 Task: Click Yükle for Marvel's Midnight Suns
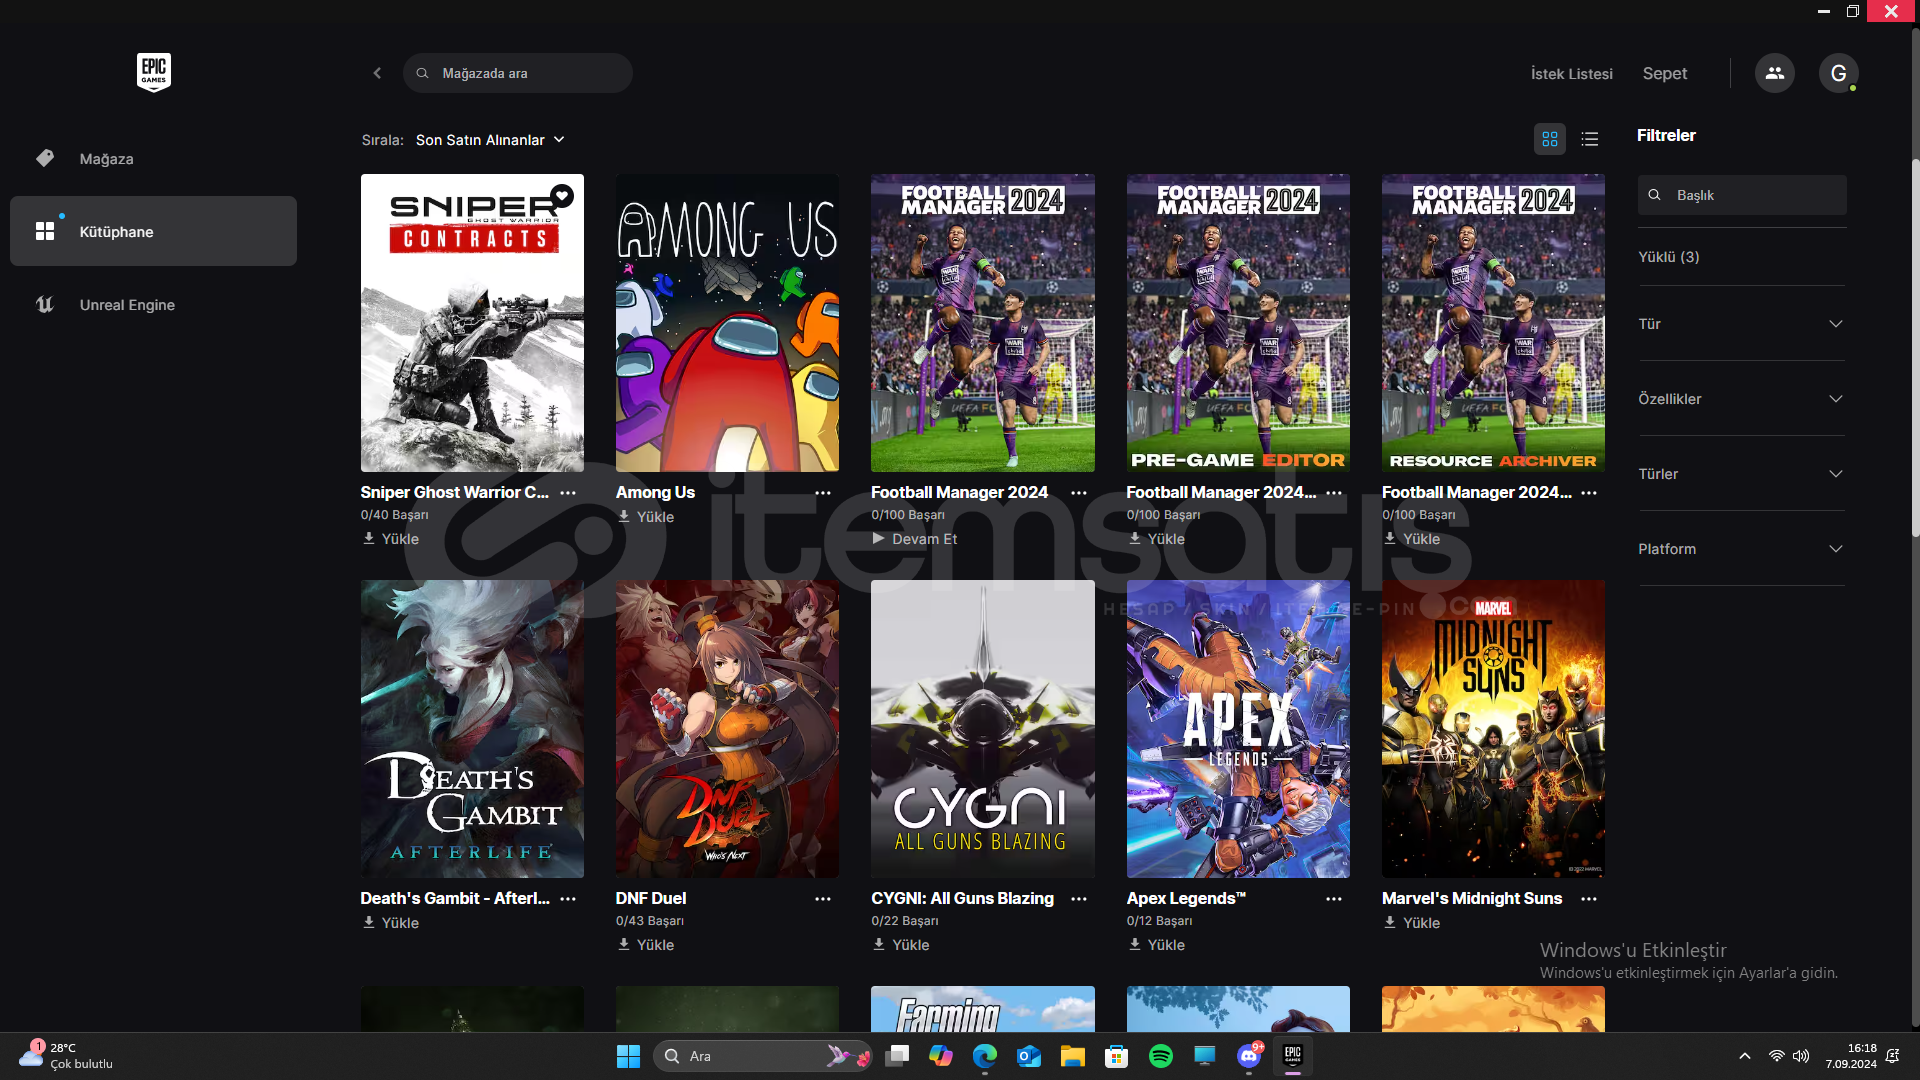pos(1412,923)
